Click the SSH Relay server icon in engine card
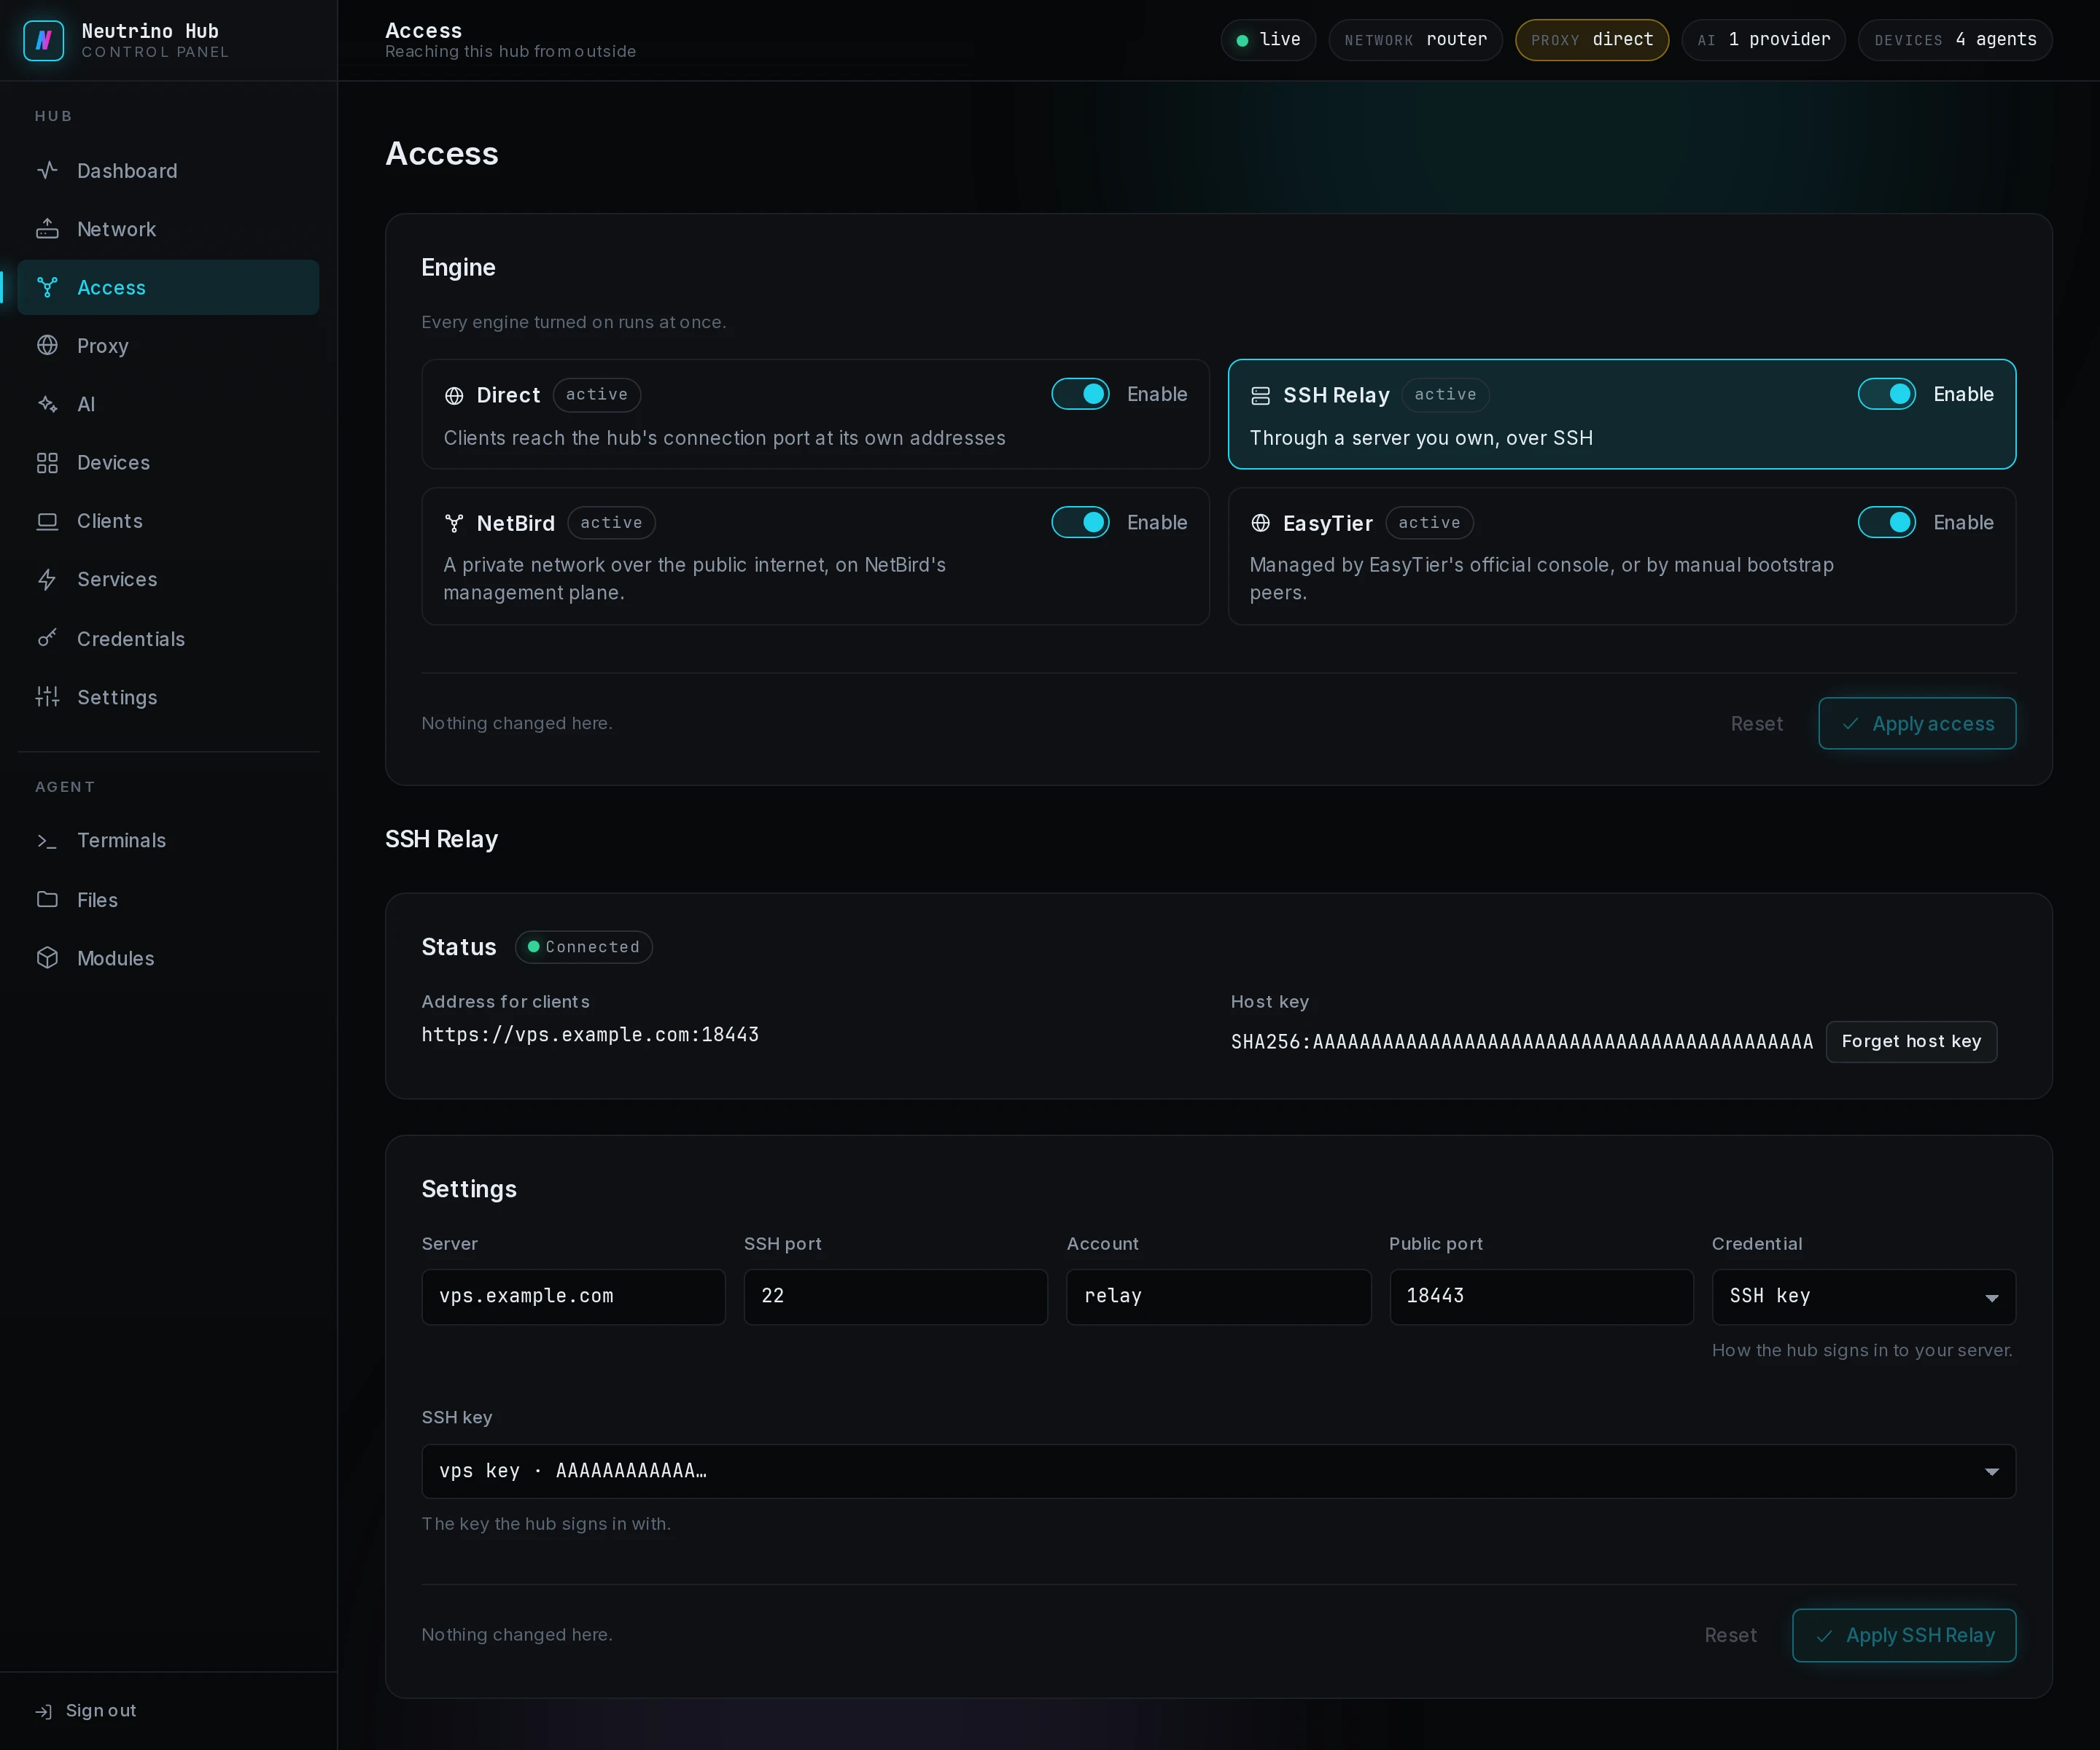2100x1750 pixels. (1260, 396)
